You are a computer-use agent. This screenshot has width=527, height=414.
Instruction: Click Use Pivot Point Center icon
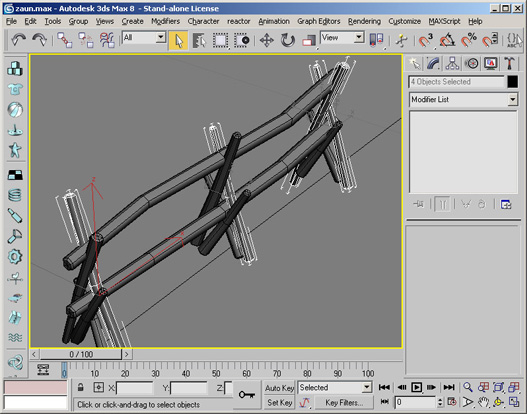376,40
